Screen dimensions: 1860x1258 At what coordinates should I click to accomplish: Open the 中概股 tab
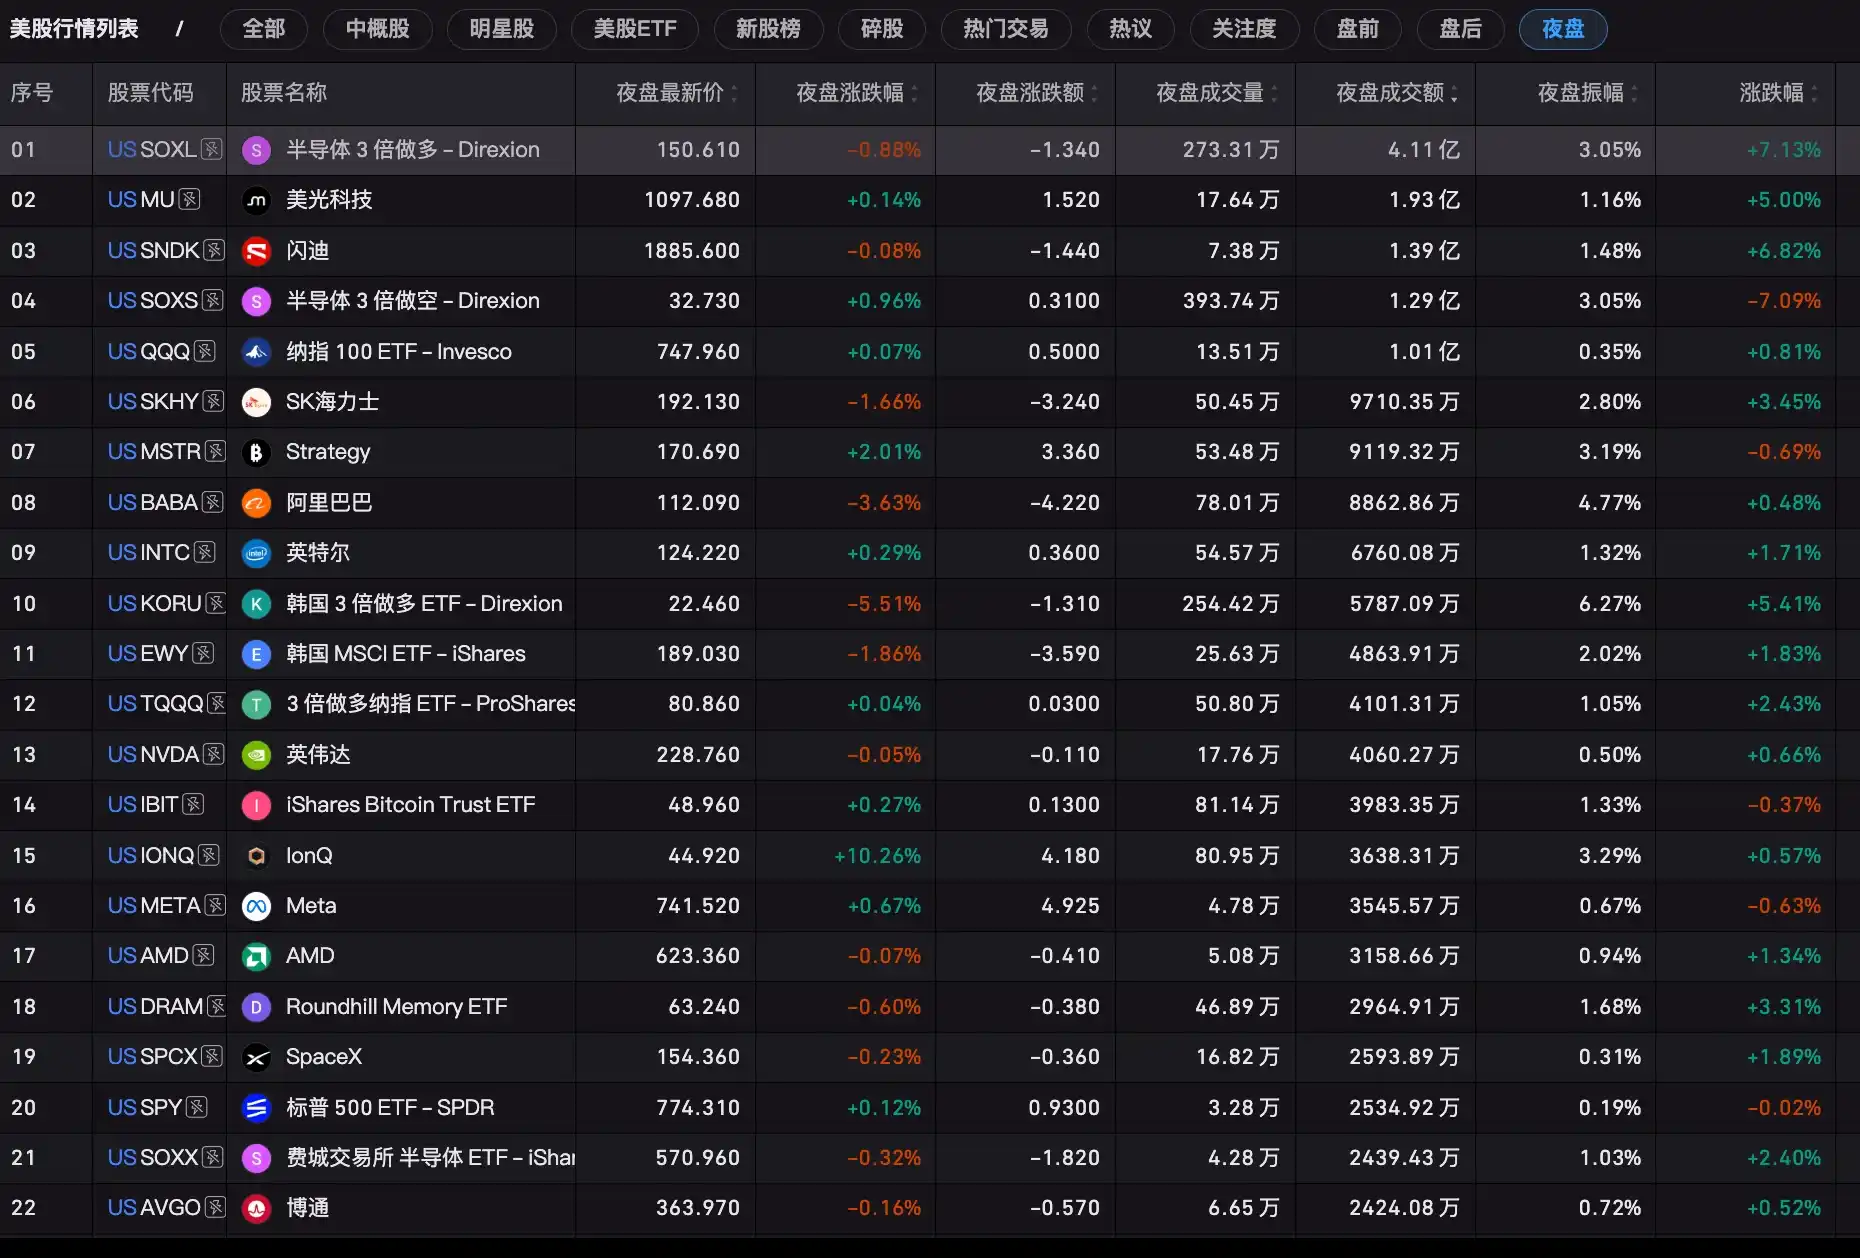378,29
